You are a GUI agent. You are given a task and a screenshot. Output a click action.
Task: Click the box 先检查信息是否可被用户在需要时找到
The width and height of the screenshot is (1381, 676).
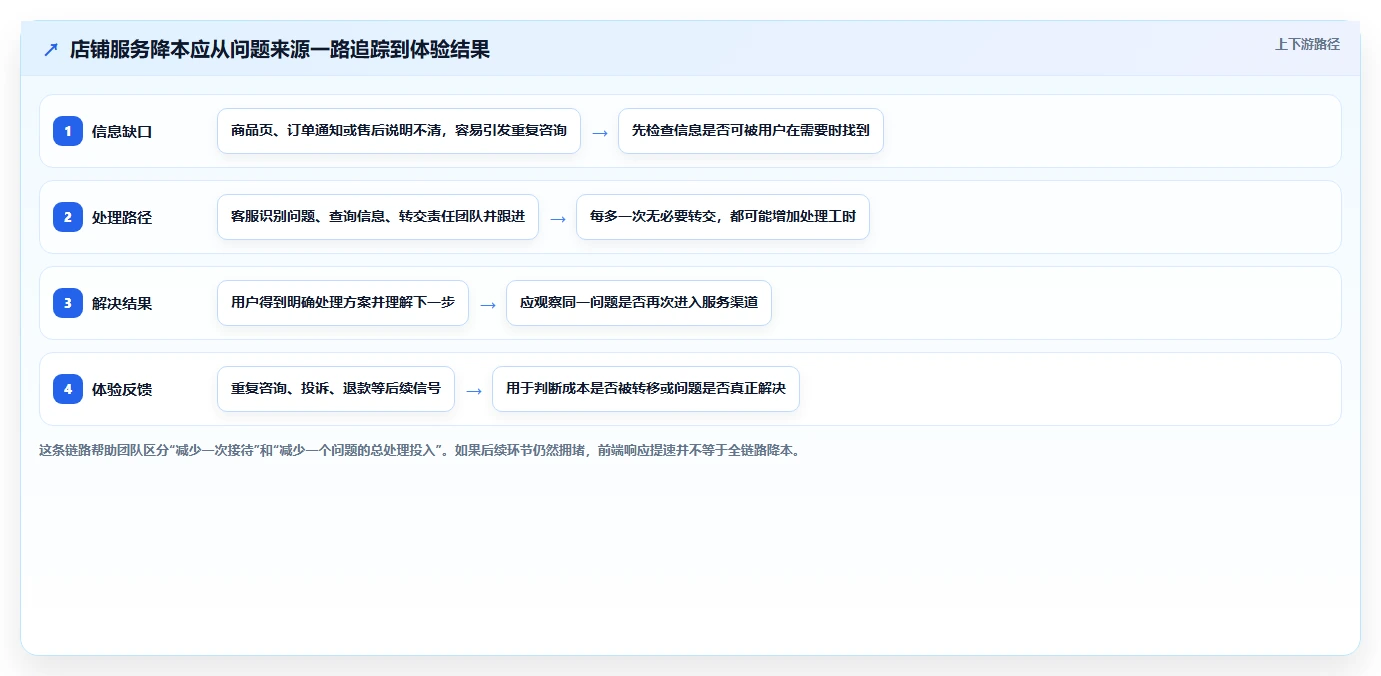[751, 131]
